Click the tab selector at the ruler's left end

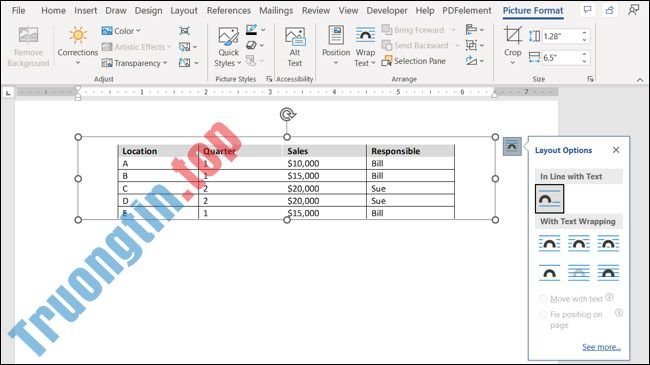8,93
